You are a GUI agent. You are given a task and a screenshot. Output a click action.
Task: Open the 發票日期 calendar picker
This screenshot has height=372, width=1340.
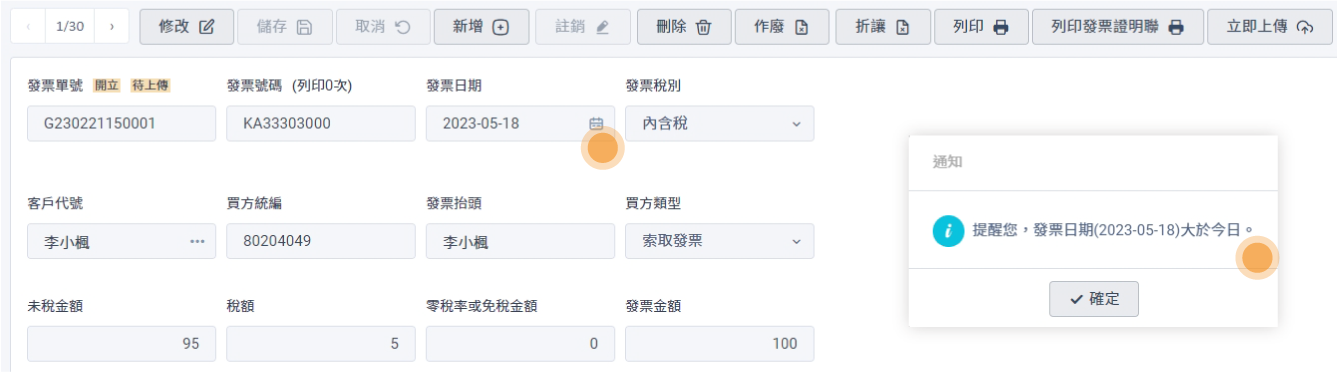tap(596, 124)
